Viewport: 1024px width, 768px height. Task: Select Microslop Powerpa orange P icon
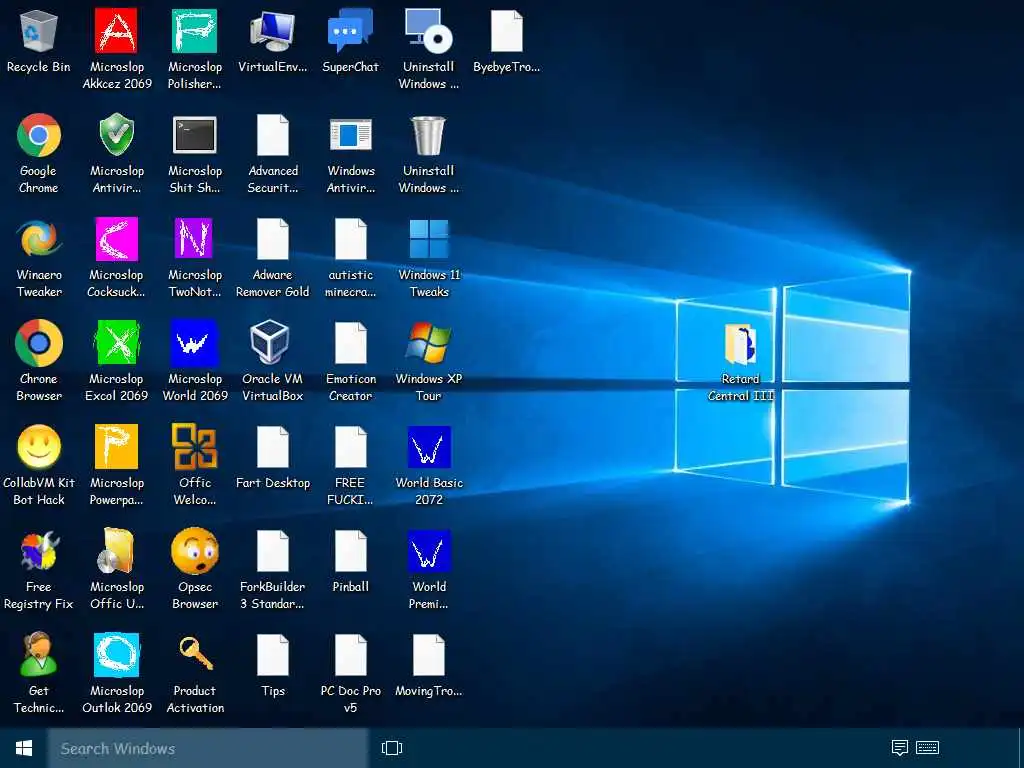(x=116, y=447)
